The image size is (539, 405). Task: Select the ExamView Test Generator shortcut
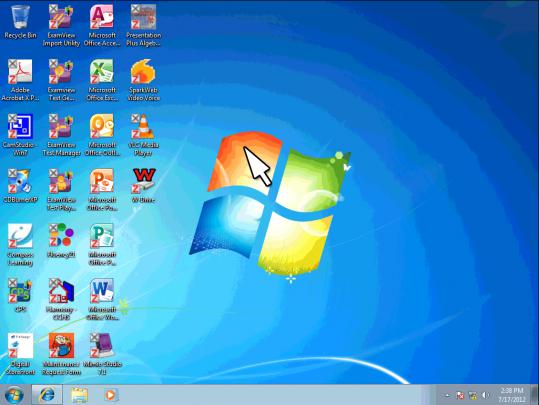[x=61, y=80]
